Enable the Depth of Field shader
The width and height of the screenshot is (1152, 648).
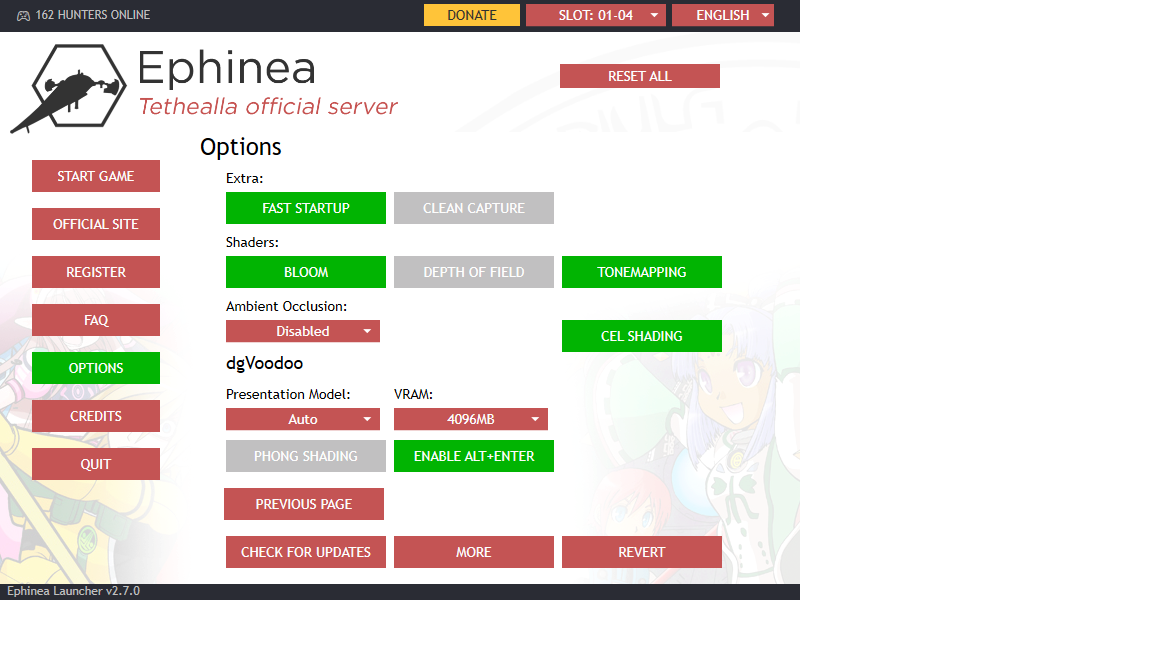coord(474,272)
